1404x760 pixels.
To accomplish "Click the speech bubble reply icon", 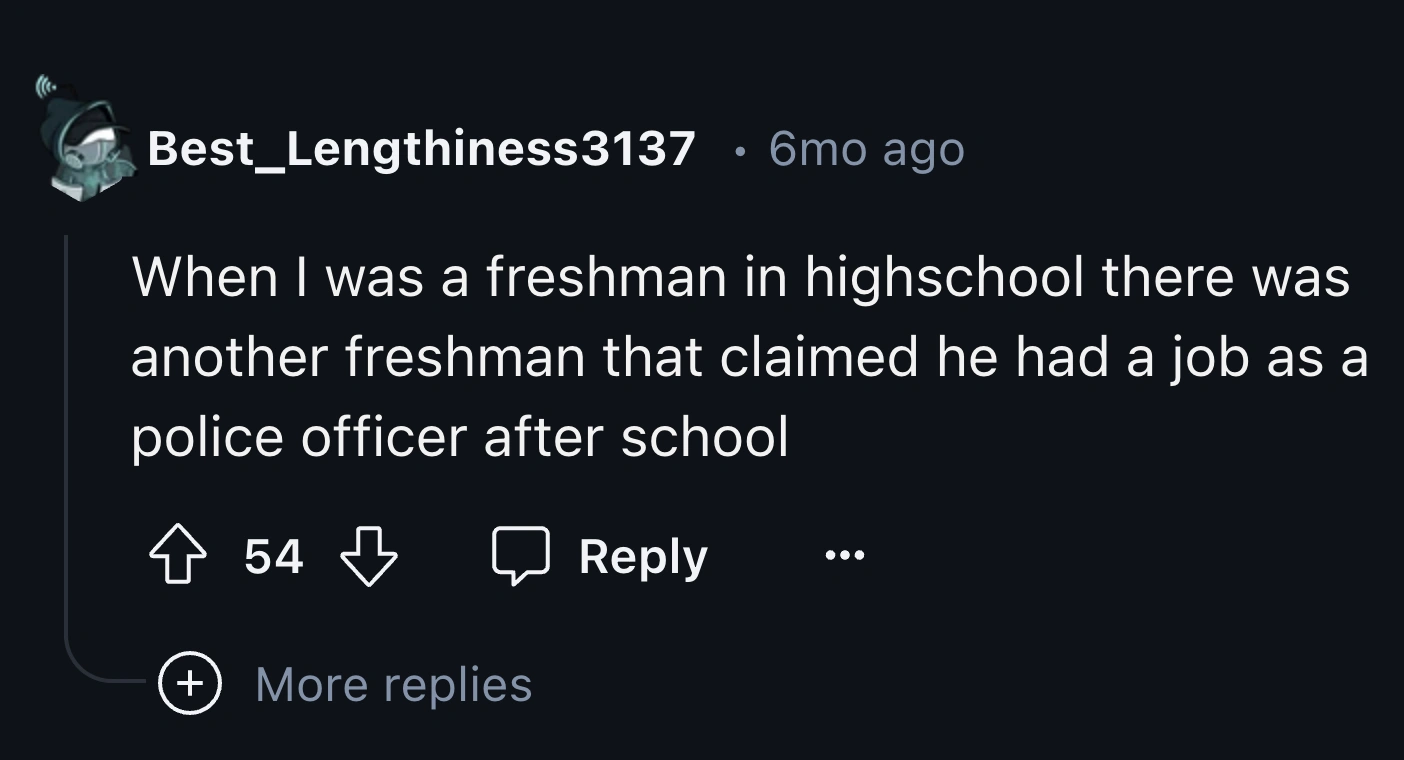I will (x=521, y=556).
